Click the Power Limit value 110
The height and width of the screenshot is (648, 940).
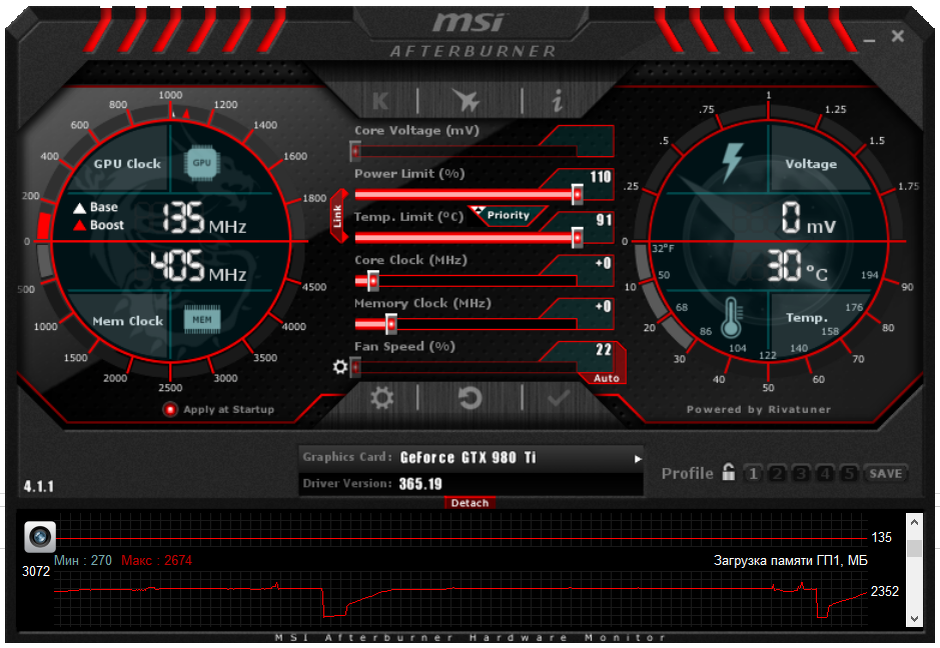coord(600,177)
